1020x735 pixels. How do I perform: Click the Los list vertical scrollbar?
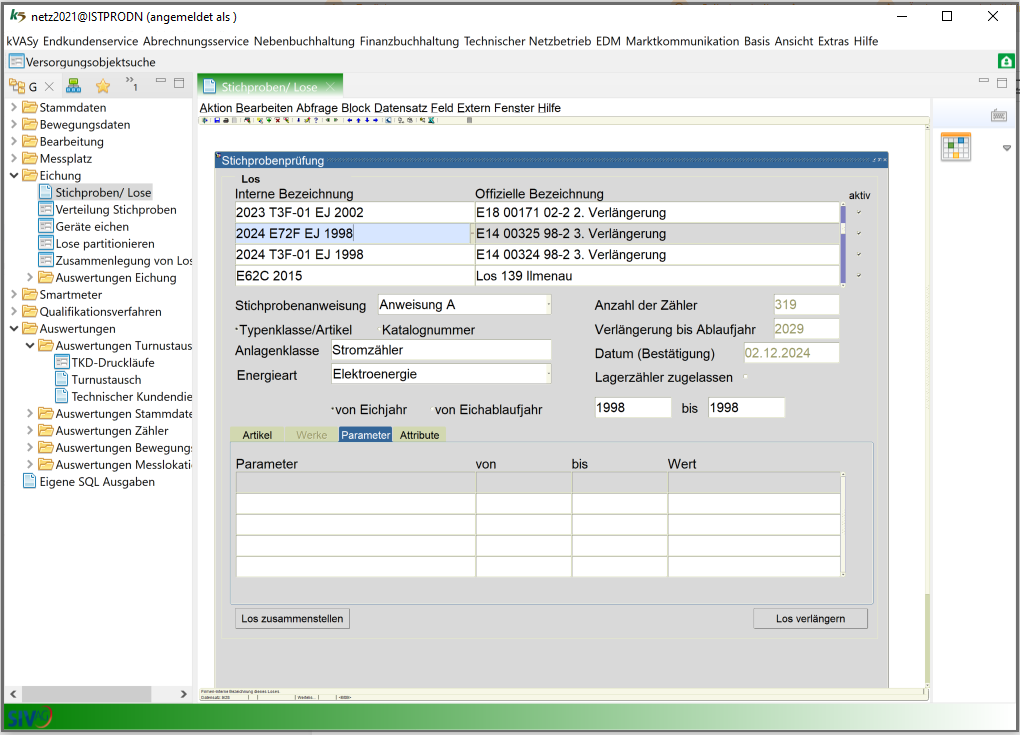(843, 243)
